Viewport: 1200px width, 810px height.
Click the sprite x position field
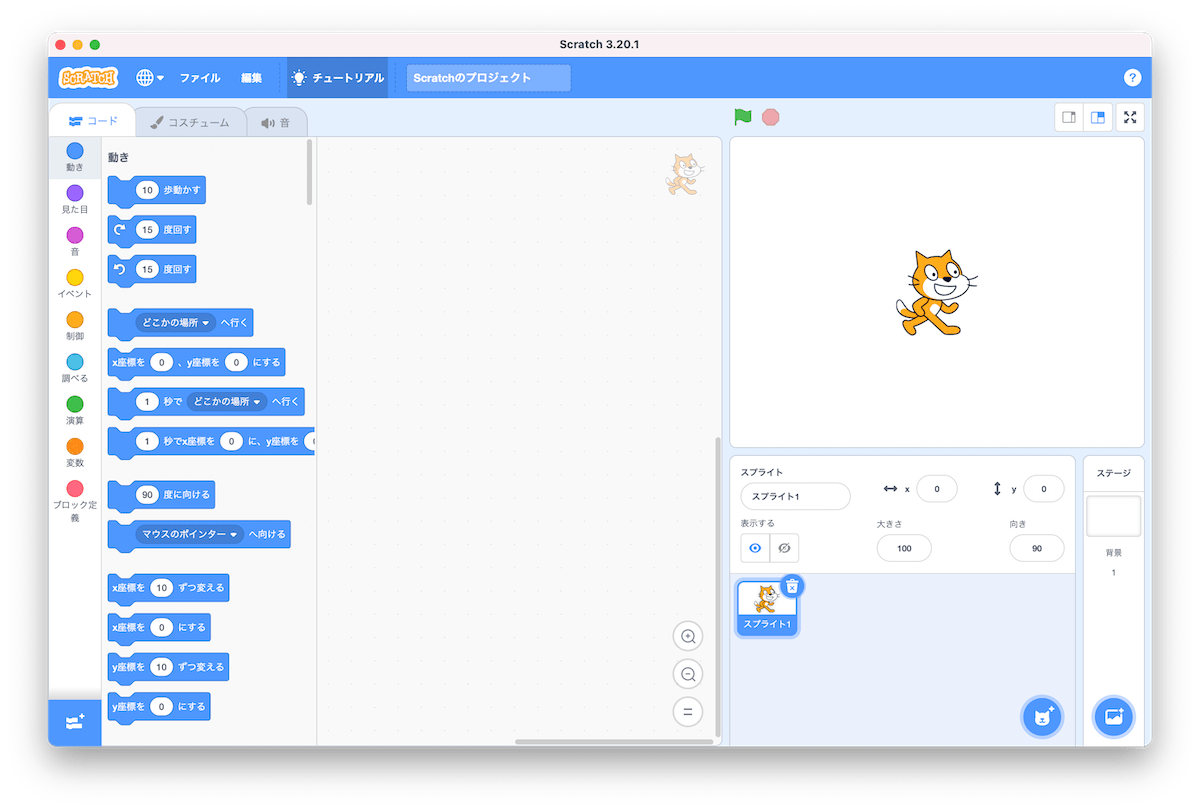pyautogui.click(x=936, y=489)
